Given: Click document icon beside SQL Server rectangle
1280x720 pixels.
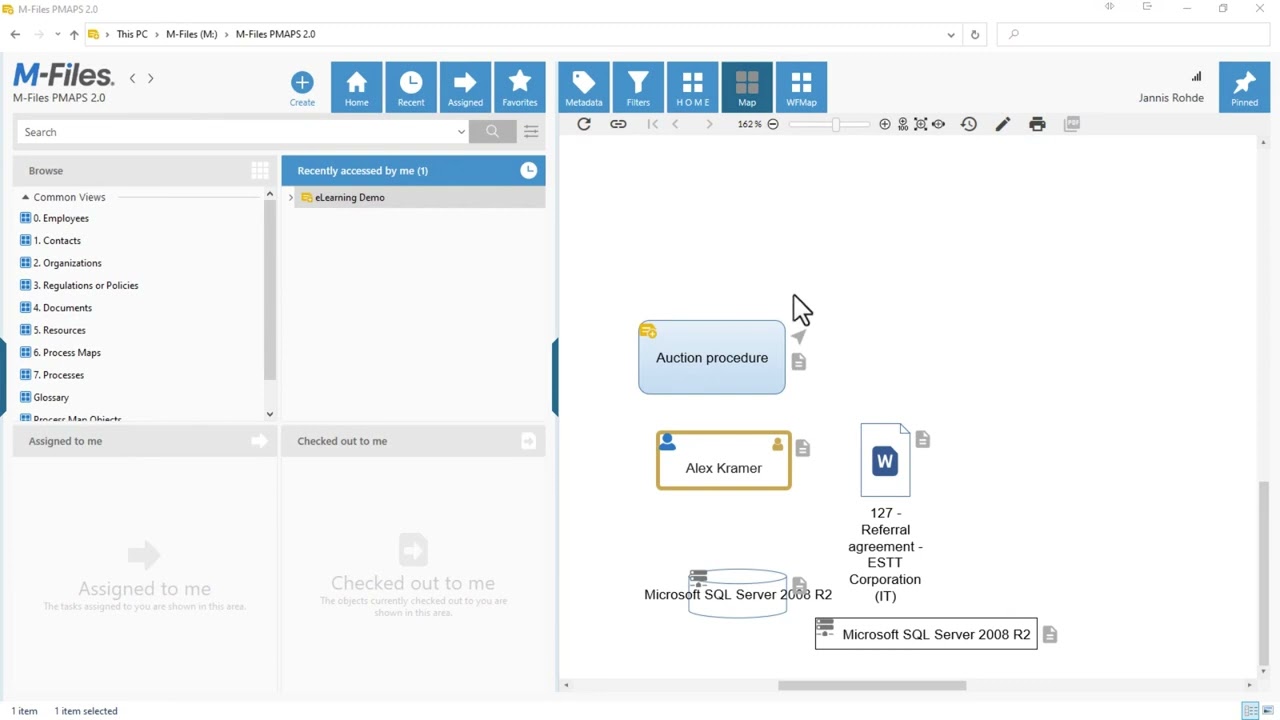Looking at the screenshot, I should (1049, 634).
